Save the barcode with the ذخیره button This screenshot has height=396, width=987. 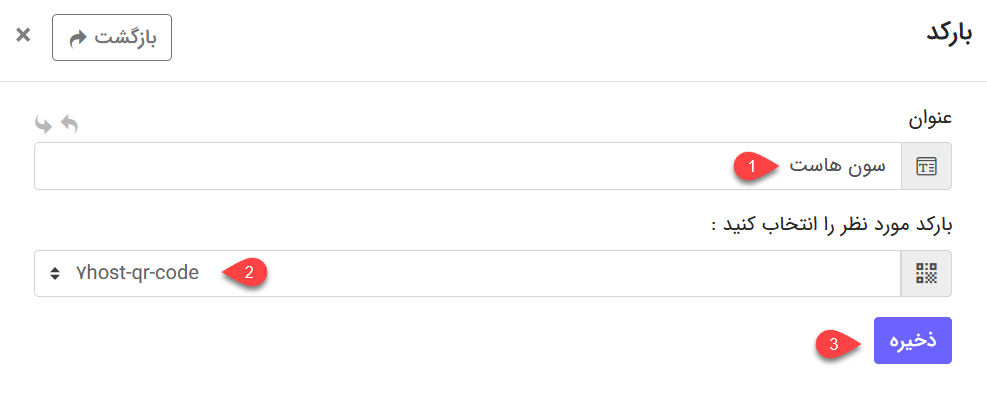(913, 341)
